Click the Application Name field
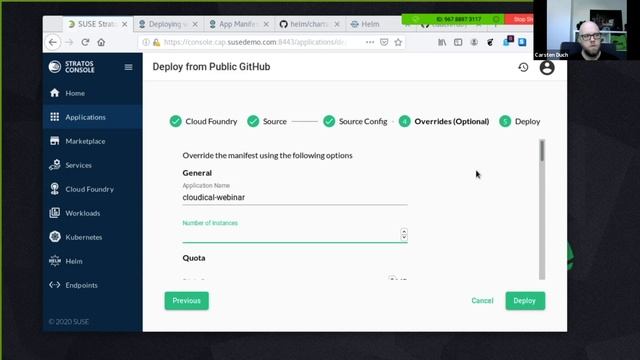Image resolution: width=640 pixels, height=360 pixels. [x=295, y=197]
